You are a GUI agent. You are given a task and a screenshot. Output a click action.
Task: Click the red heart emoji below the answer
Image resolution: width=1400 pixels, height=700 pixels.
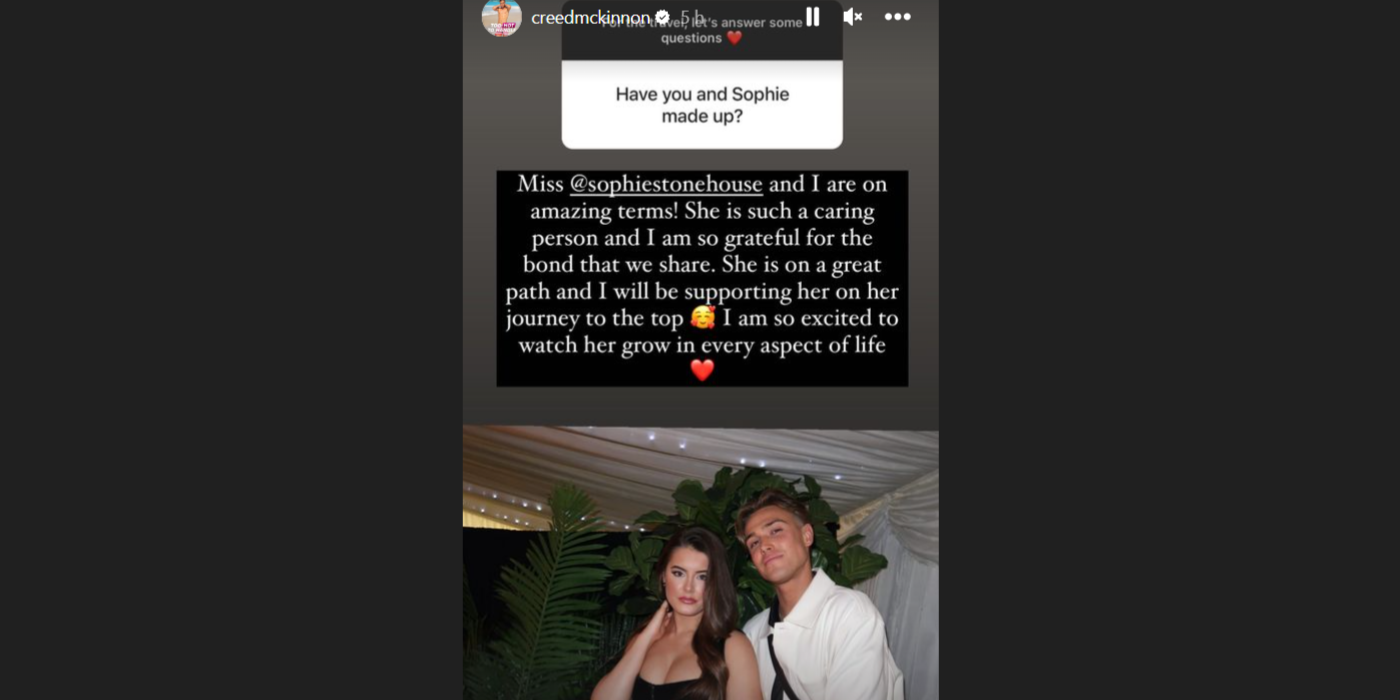coord(702,370)
